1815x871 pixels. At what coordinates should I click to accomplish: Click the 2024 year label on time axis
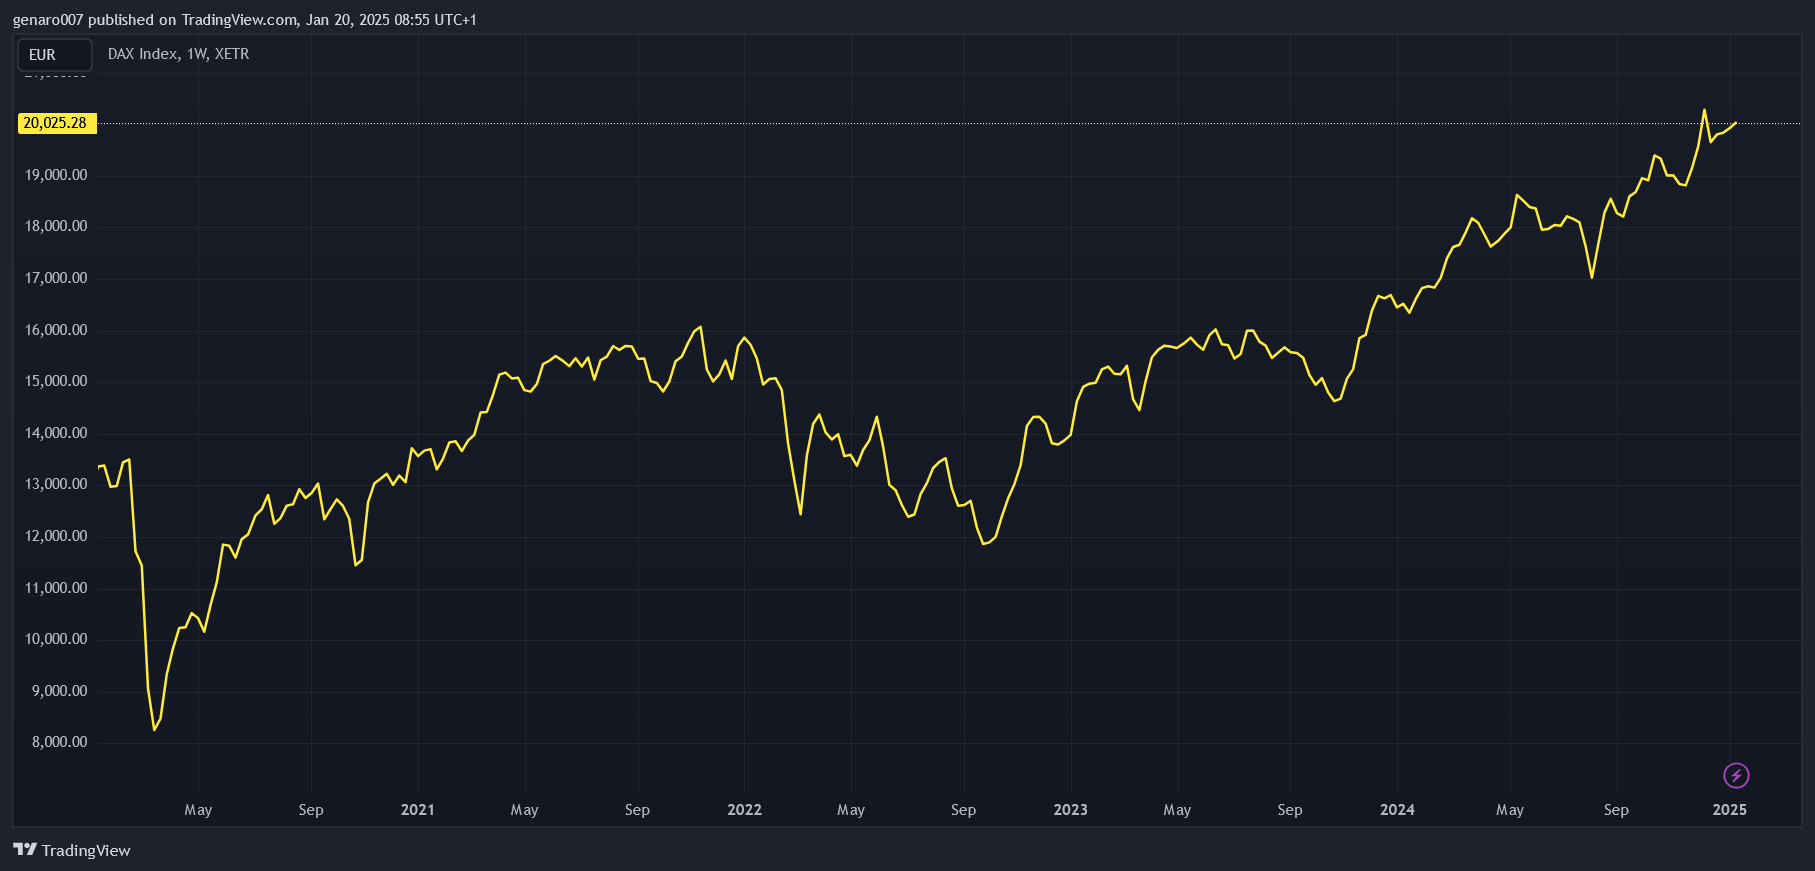1397,810
